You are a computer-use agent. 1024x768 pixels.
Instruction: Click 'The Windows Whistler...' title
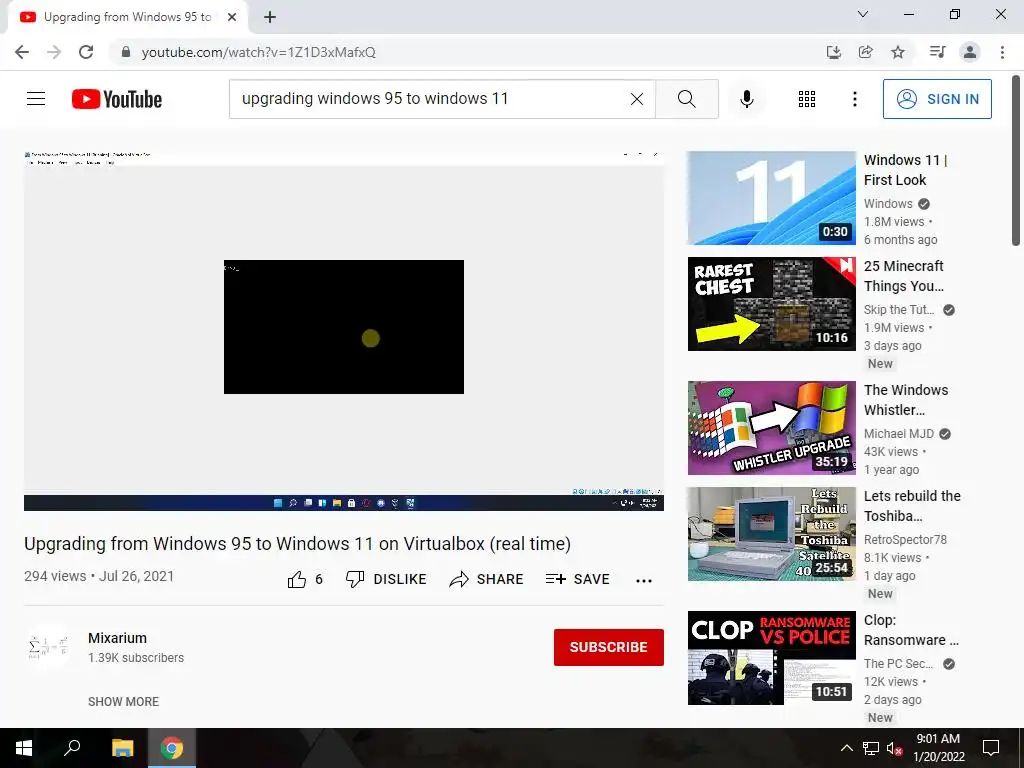tap(906, 400)
